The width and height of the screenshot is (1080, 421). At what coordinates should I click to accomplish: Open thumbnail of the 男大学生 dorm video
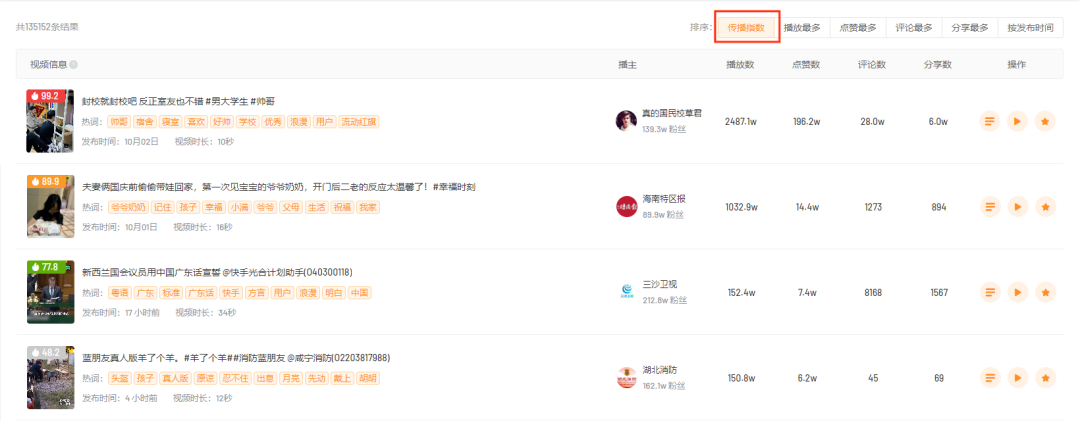tap(50, 121)
